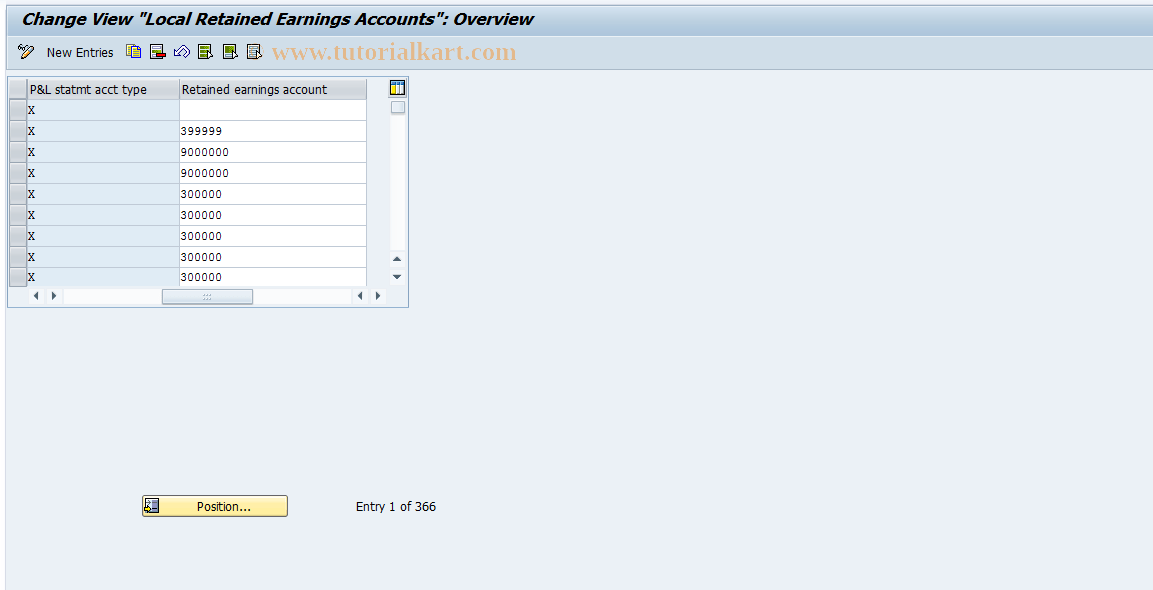Click the Delete entry icon

coord(157,51)
